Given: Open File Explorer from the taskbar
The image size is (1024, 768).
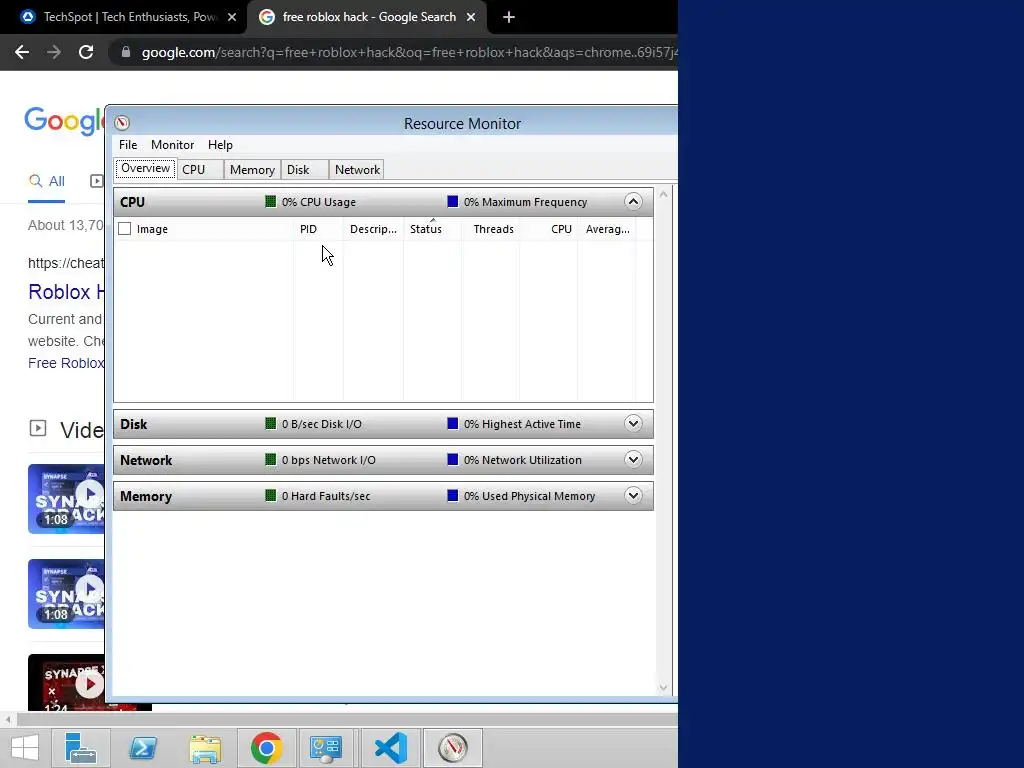Looking at the screenshot, I should tap(205, 748).
